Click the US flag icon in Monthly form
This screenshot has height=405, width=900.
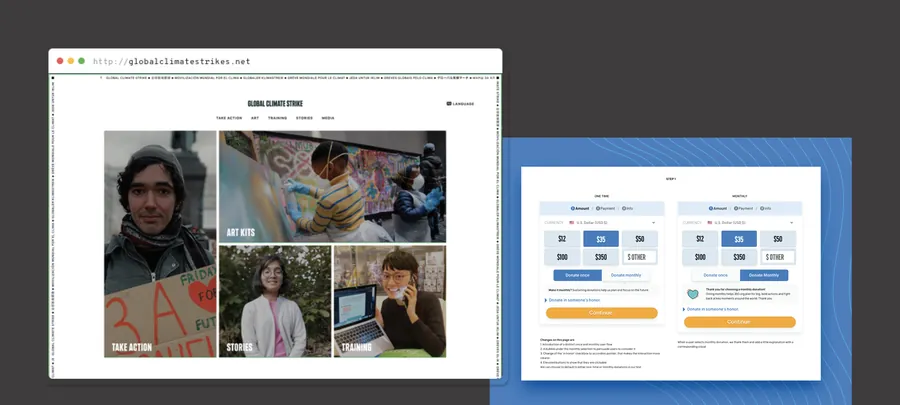point(710,223)
